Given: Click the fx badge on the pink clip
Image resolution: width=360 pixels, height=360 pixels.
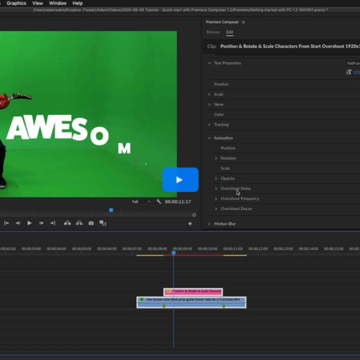Looking at the screenshot, I should pyautogui.click(x=169, y=291).
